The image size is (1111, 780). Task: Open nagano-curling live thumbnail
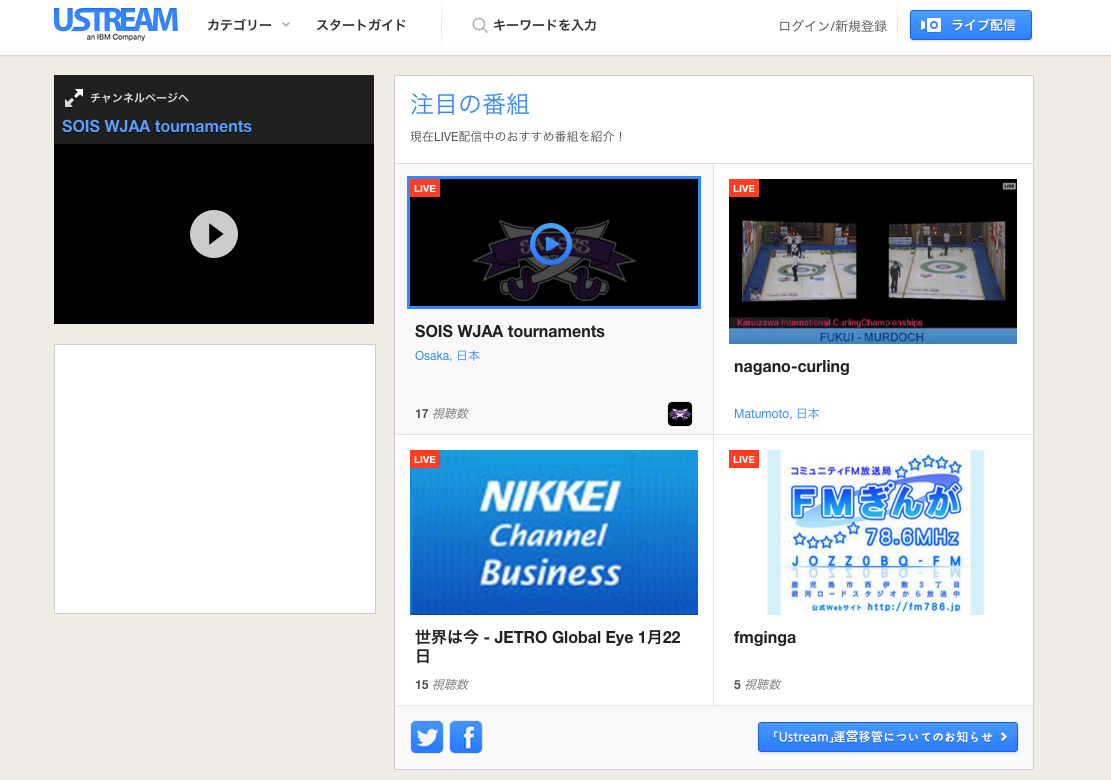tap(872, 261)
